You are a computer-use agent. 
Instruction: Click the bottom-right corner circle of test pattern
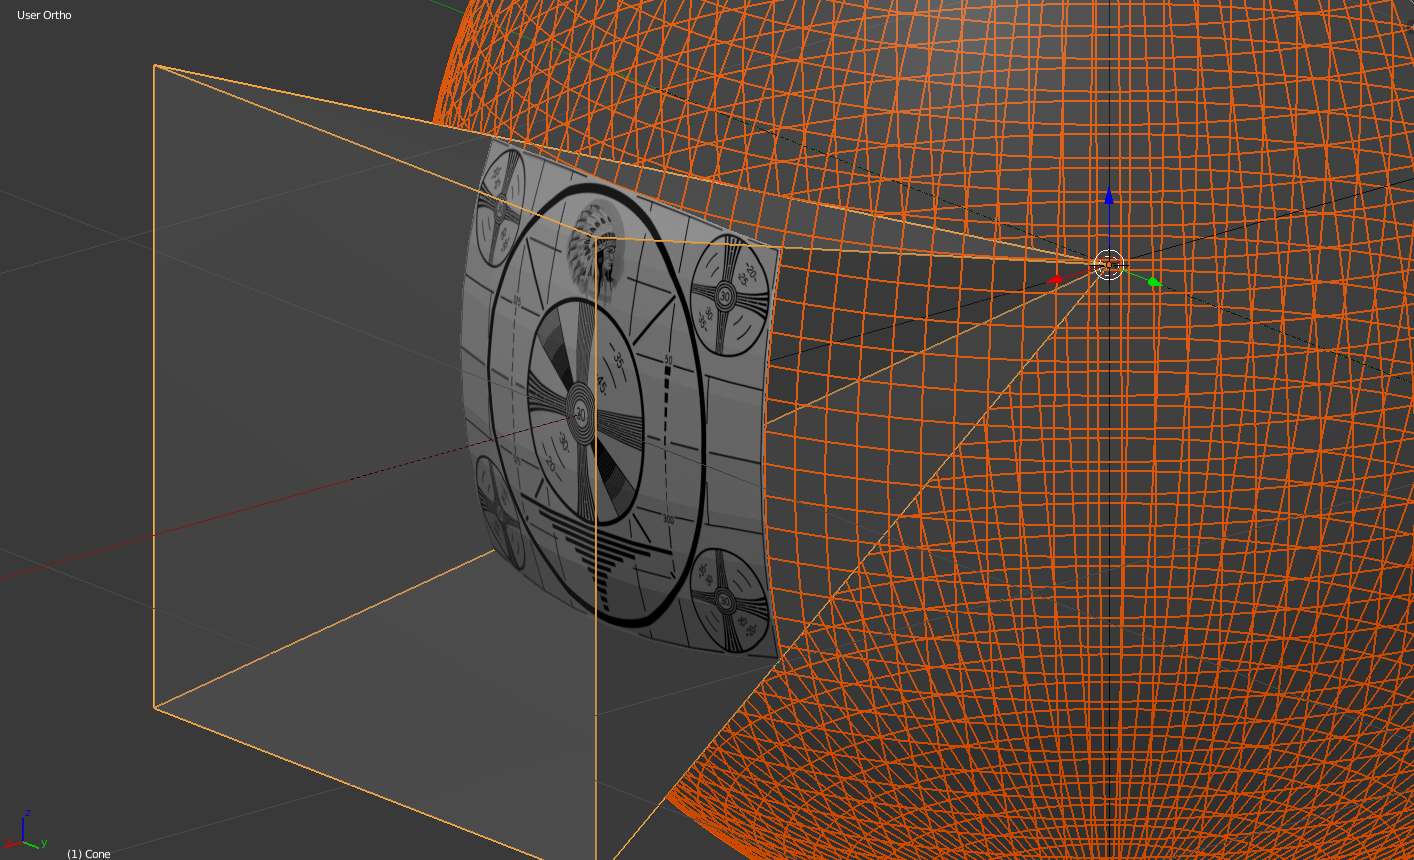(x=730, y=600)
